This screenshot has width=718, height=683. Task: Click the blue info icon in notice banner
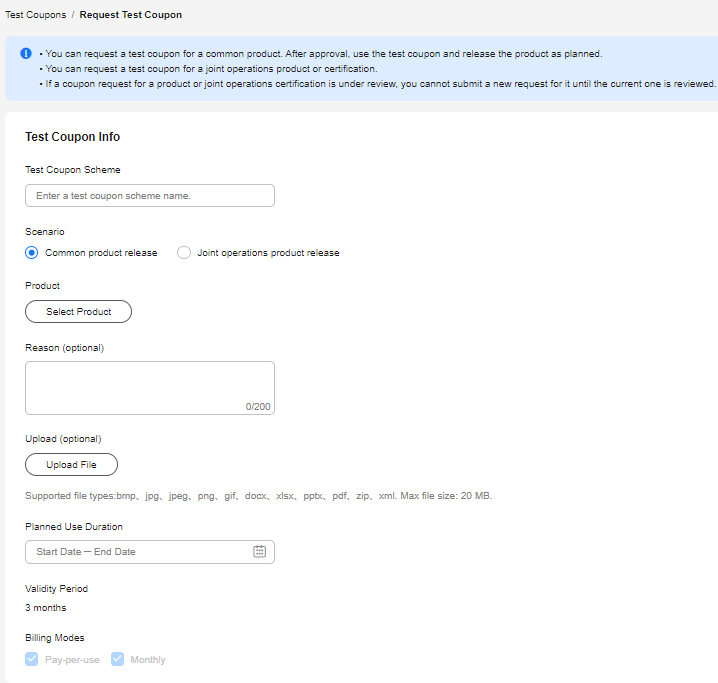[26, 54]
